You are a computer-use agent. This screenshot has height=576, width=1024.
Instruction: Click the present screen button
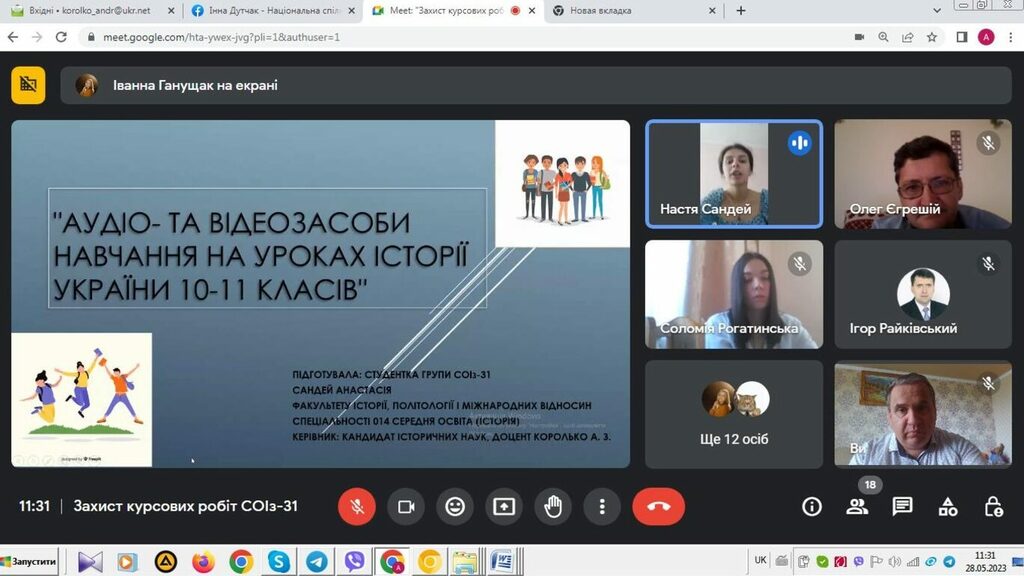coord(504,507)
